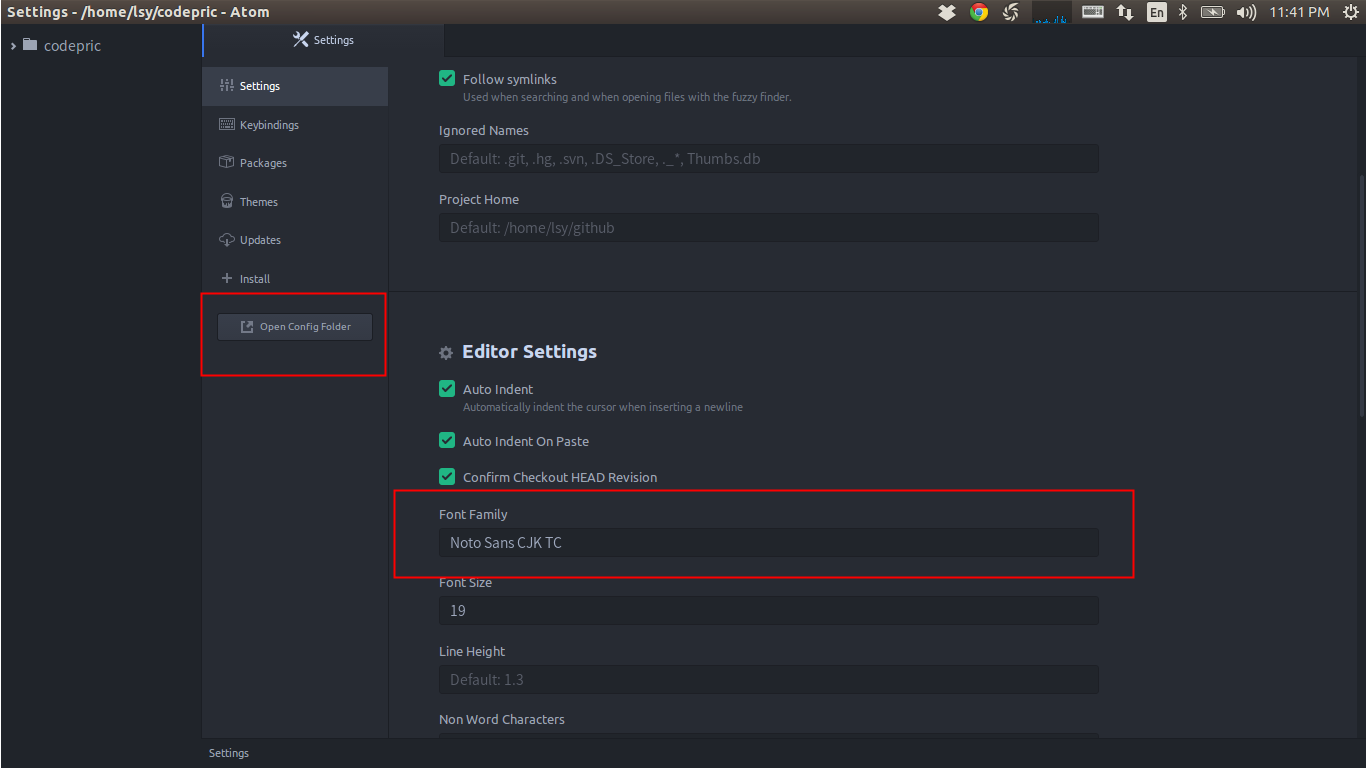Click the Editor Settings heading

pos(529,352)
